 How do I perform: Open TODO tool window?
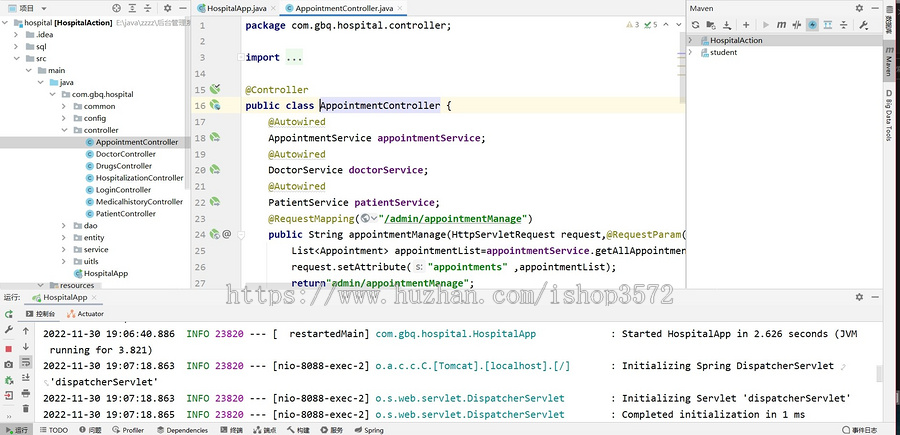54,430
